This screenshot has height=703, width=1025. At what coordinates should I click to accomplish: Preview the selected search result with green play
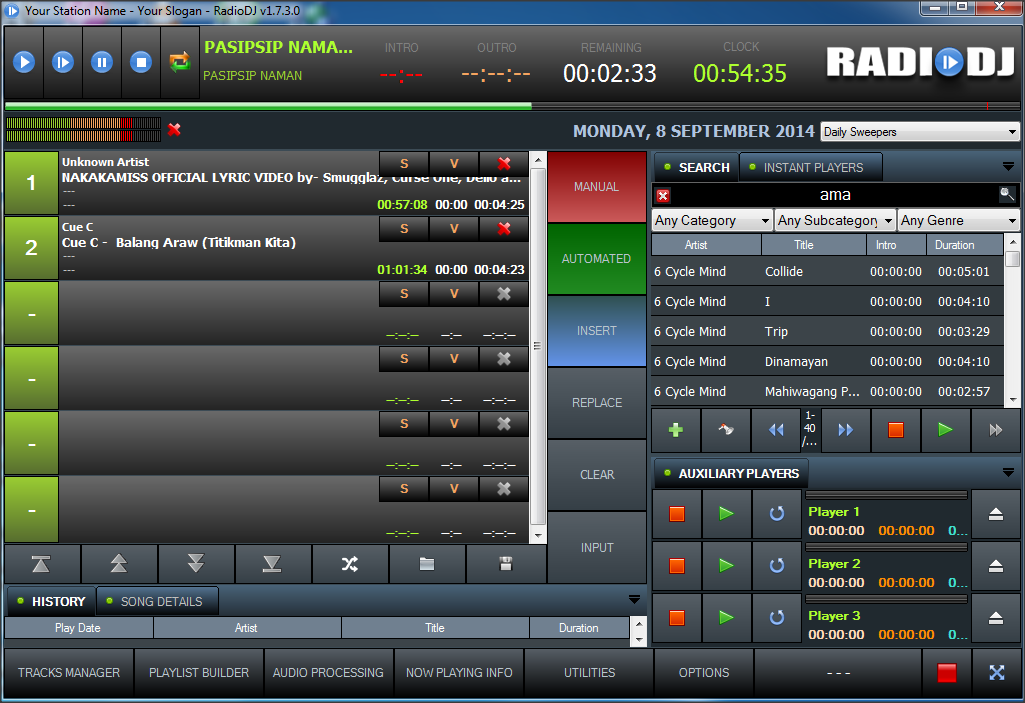pos(944,429)
